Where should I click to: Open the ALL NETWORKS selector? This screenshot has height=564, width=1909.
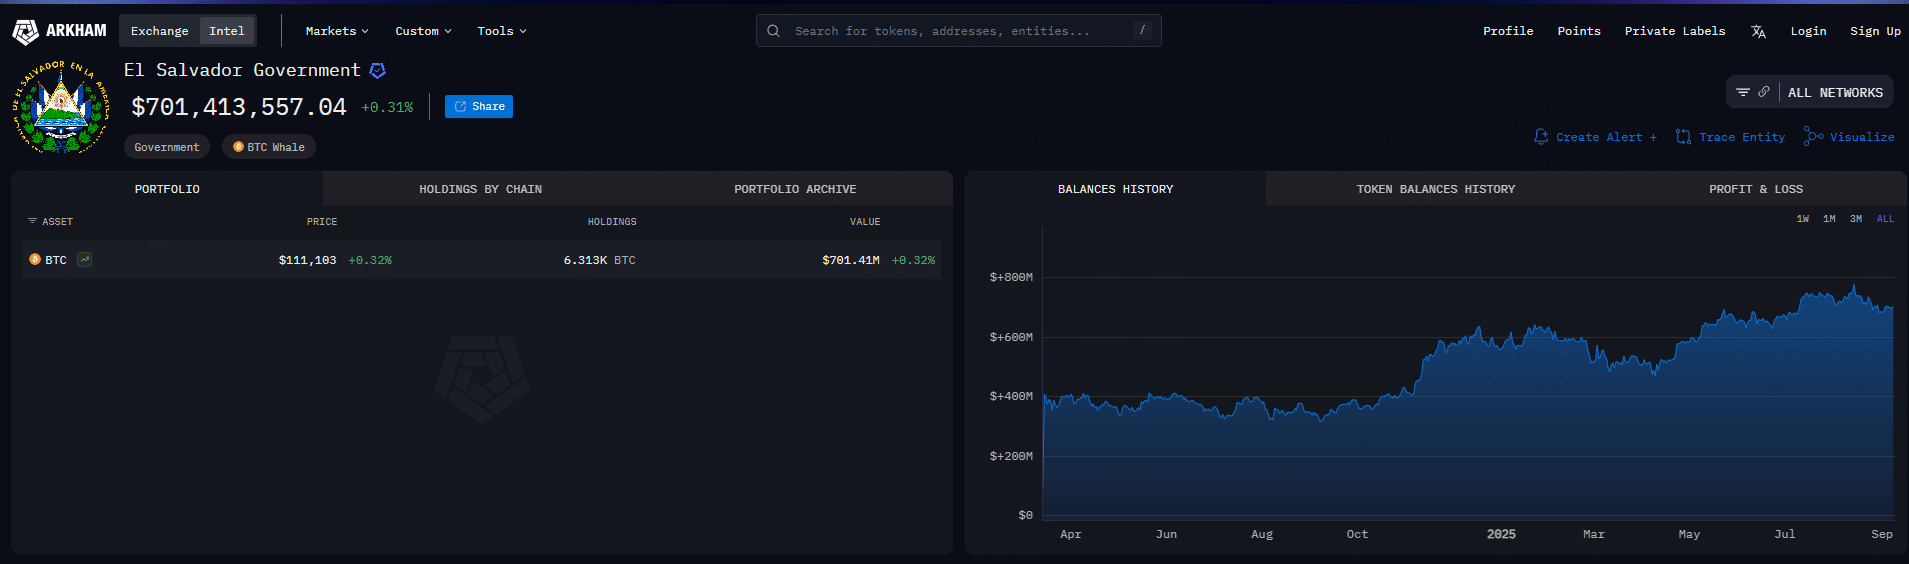pos(1835,92)
